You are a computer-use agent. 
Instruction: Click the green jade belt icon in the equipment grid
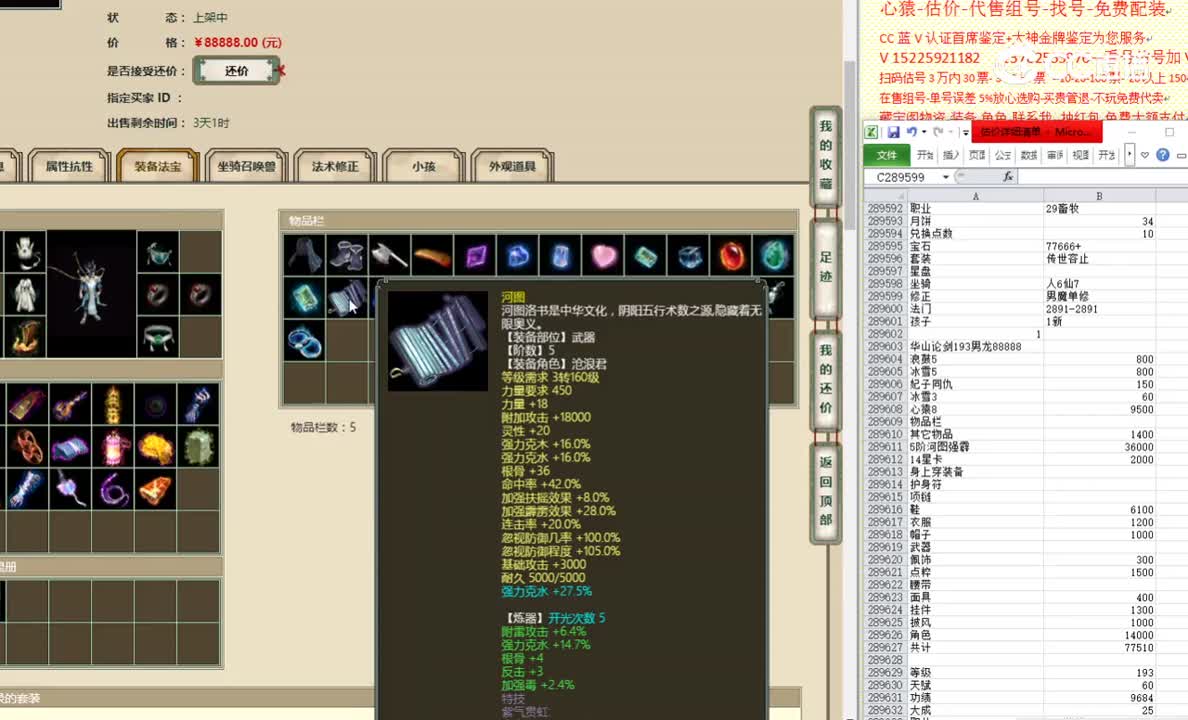158,338
